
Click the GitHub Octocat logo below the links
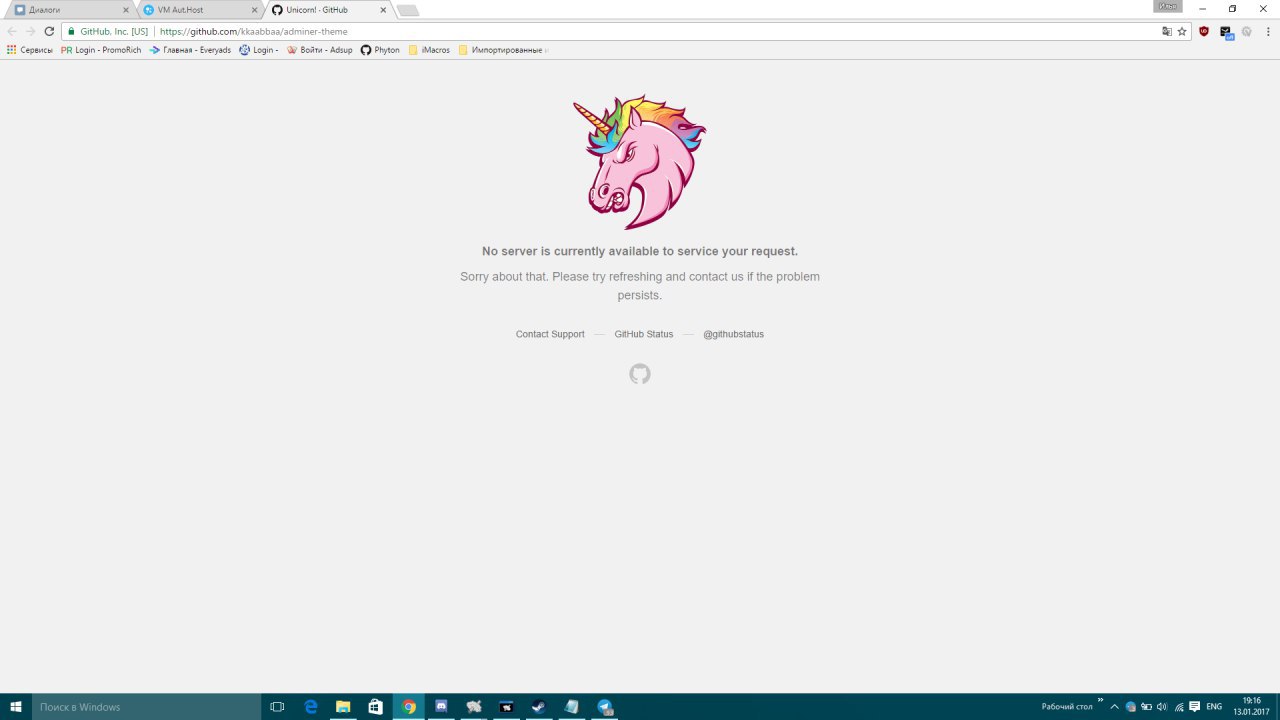pyautogui.click(x=640, y=374)
